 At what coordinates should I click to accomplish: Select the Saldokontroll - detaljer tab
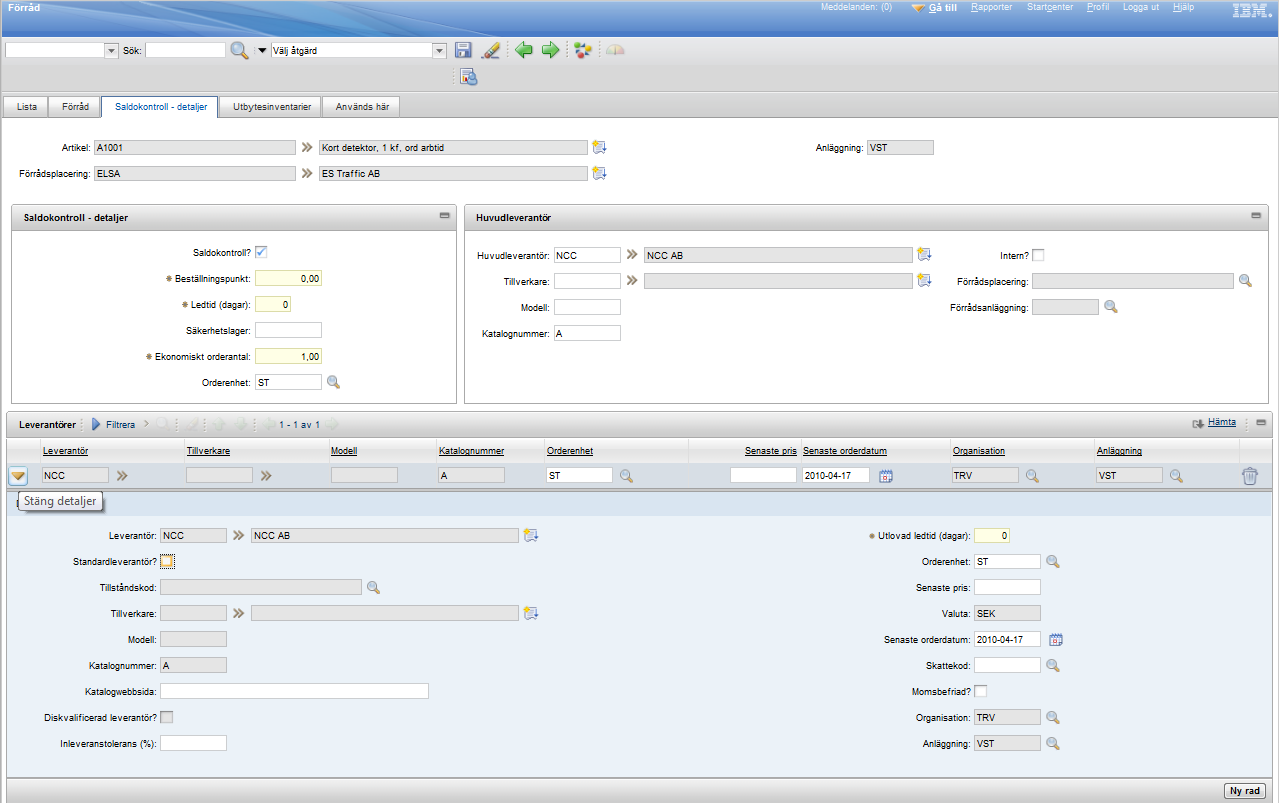(160, 106)
